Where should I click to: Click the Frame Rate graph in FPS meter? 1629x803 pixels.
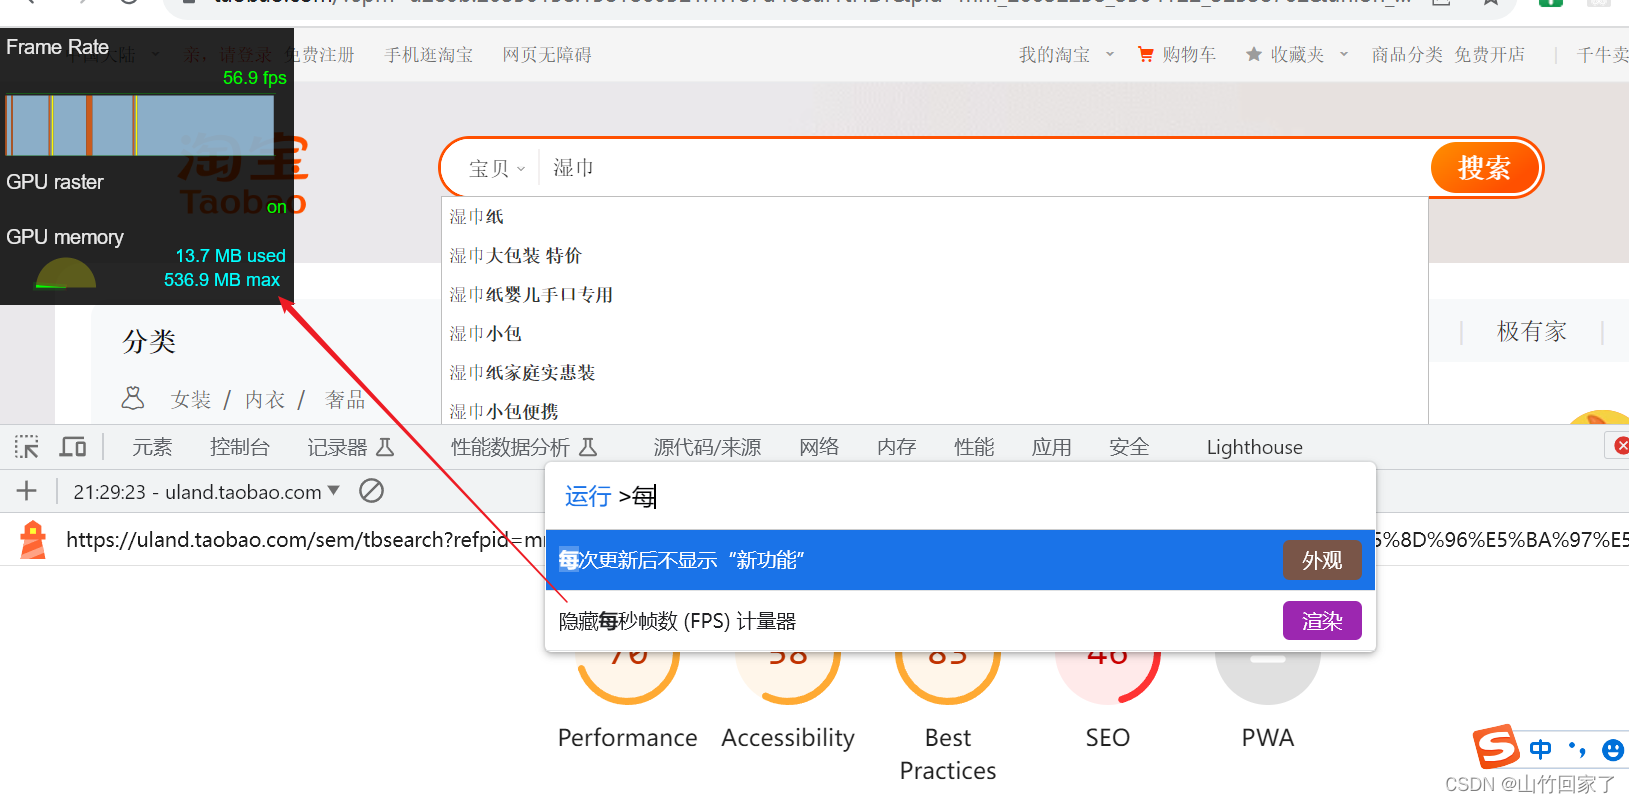[140, 125]
